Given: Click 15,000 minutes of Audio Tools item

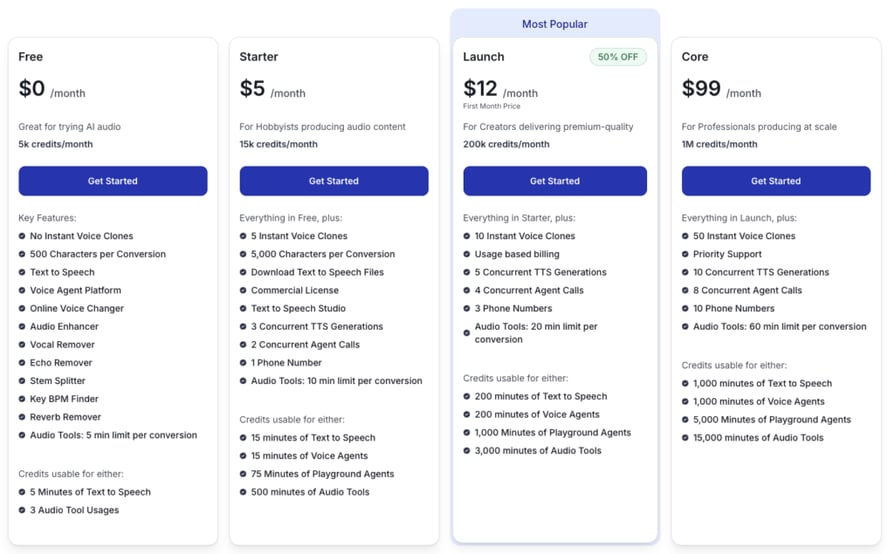Looking at the screenshot, I should [x=758, y=438].
